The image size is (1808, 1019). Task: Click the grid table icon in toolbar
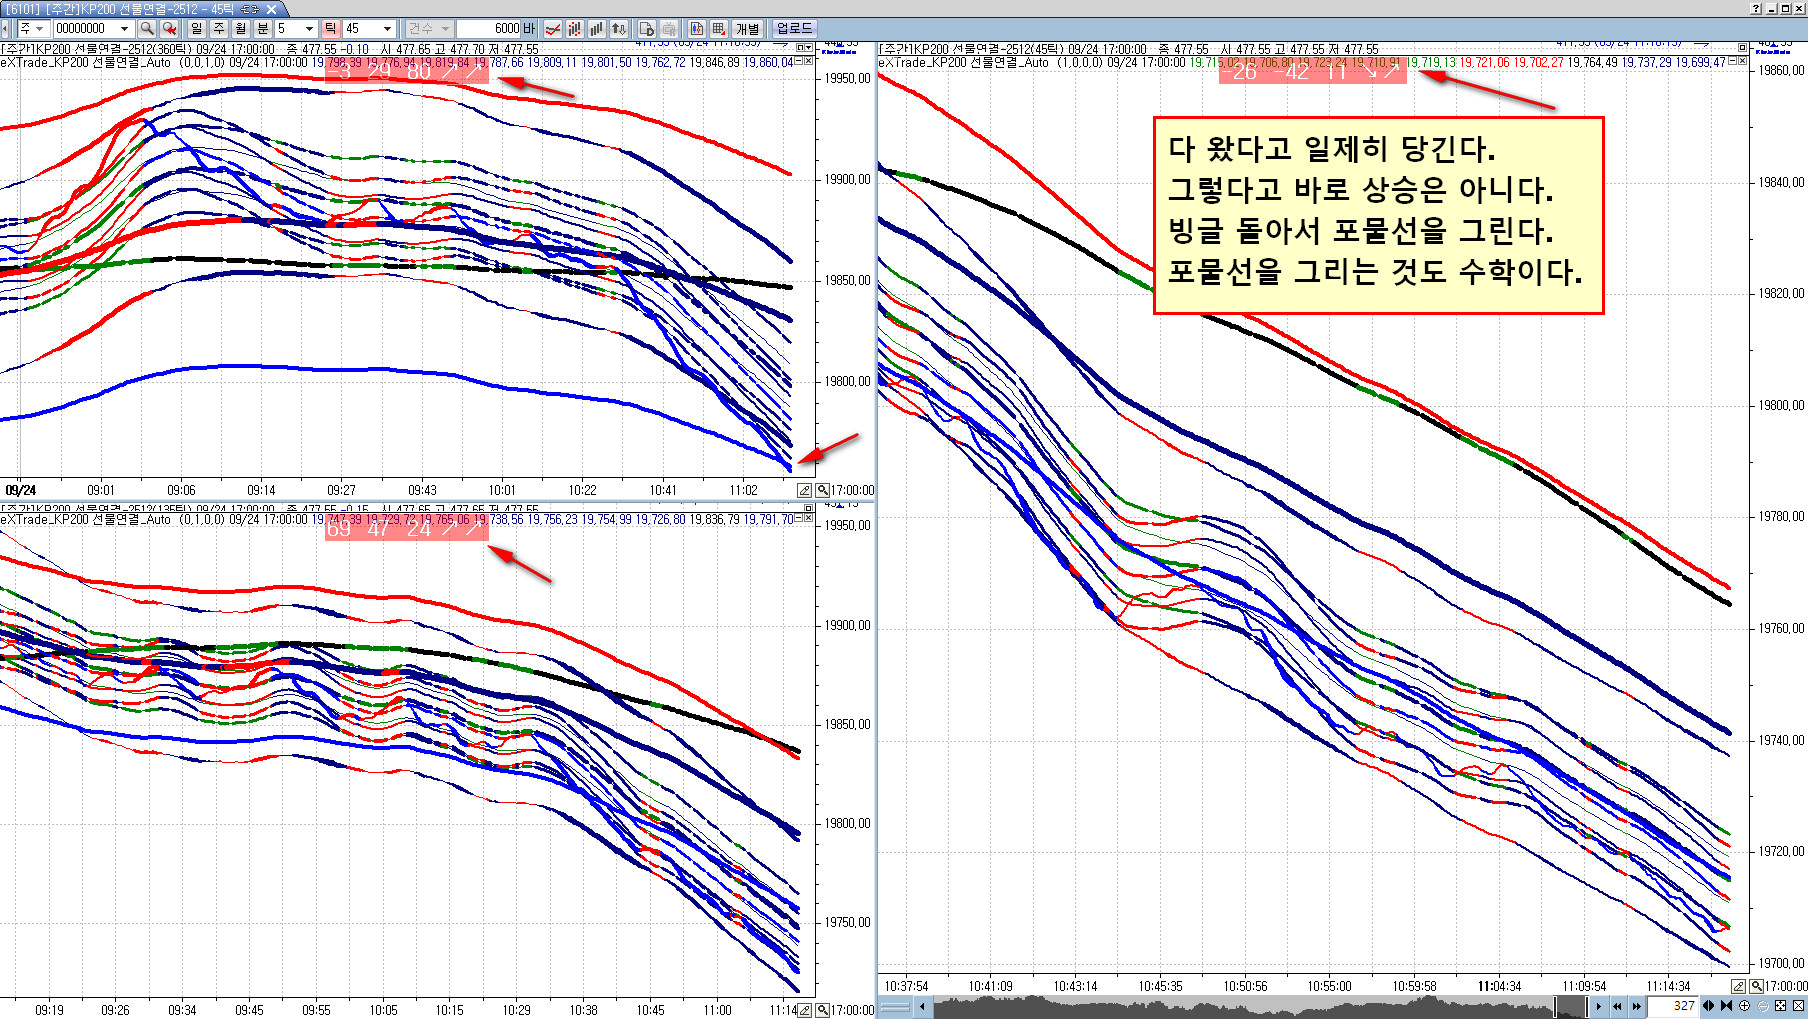pyautogui.click(x=719, y=29)
